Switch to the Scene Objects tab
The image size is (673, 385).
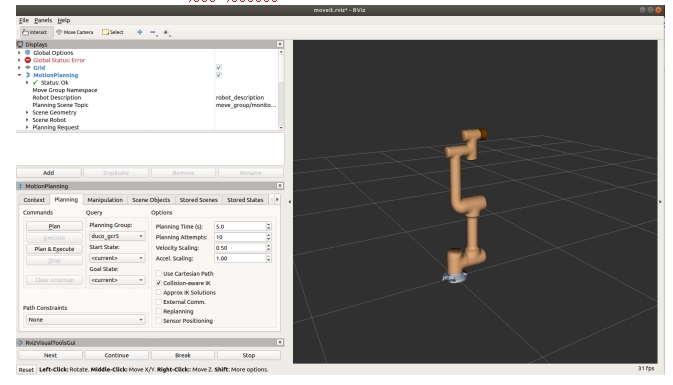(x=151, y=200)
